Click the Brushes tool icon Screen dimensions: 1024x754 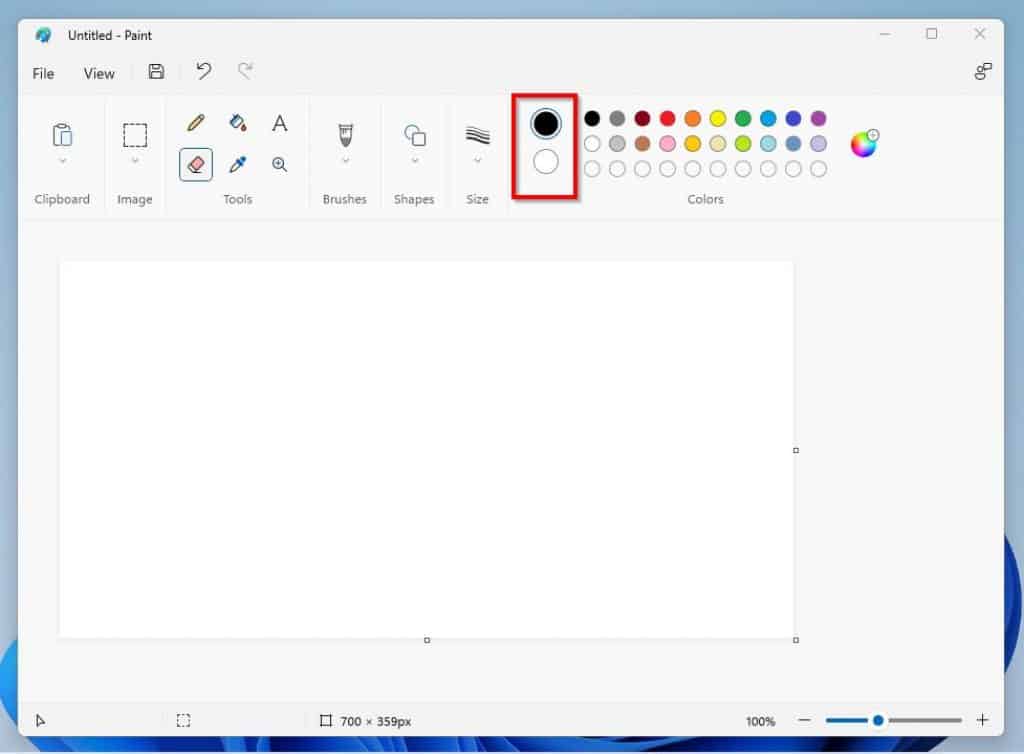pos(345,135)
